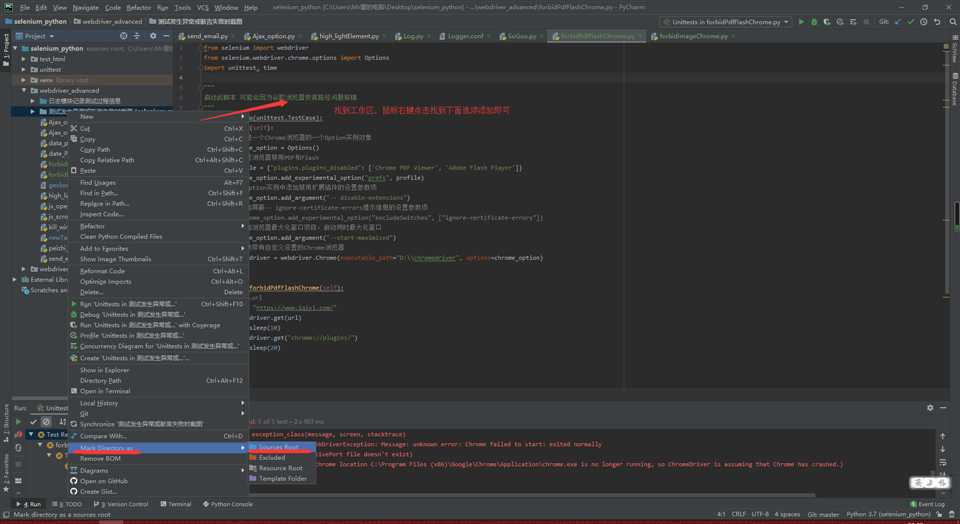Open TODO tool window

[67, 504]
